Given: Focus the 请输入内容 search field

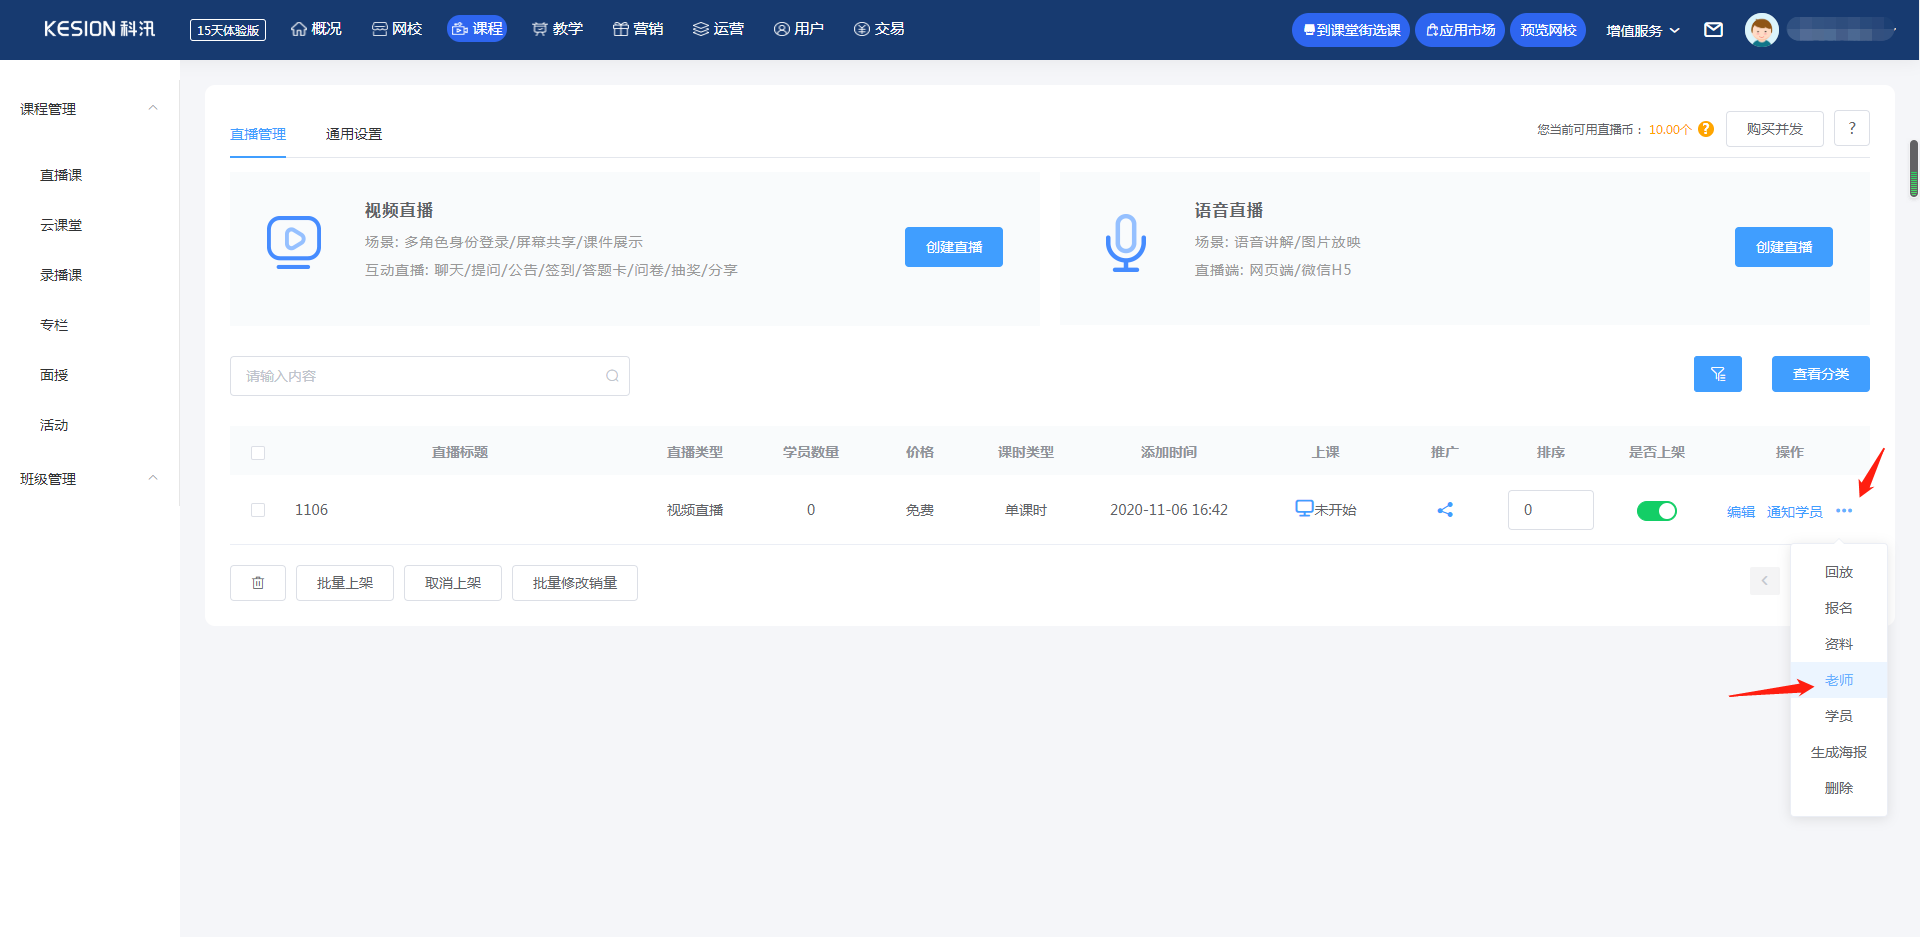Looking at the screenshot, I should (x=430, y=376).
